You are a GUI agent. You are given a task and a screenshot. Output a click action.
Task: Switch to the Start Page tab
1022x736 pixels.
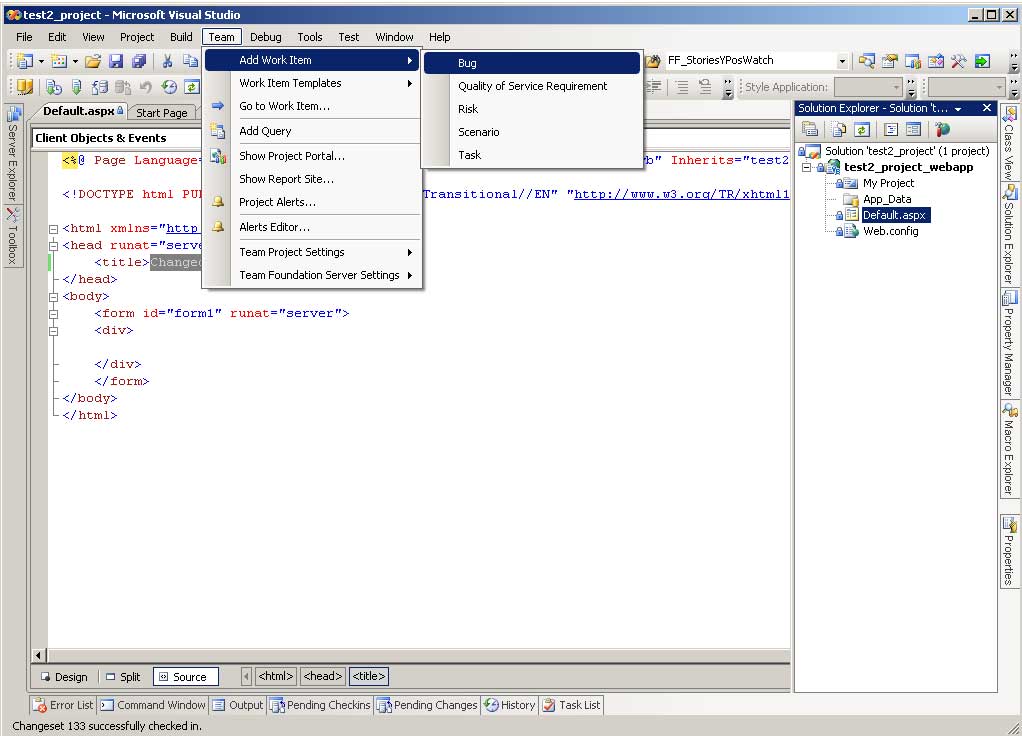click(x=162, y=113)
